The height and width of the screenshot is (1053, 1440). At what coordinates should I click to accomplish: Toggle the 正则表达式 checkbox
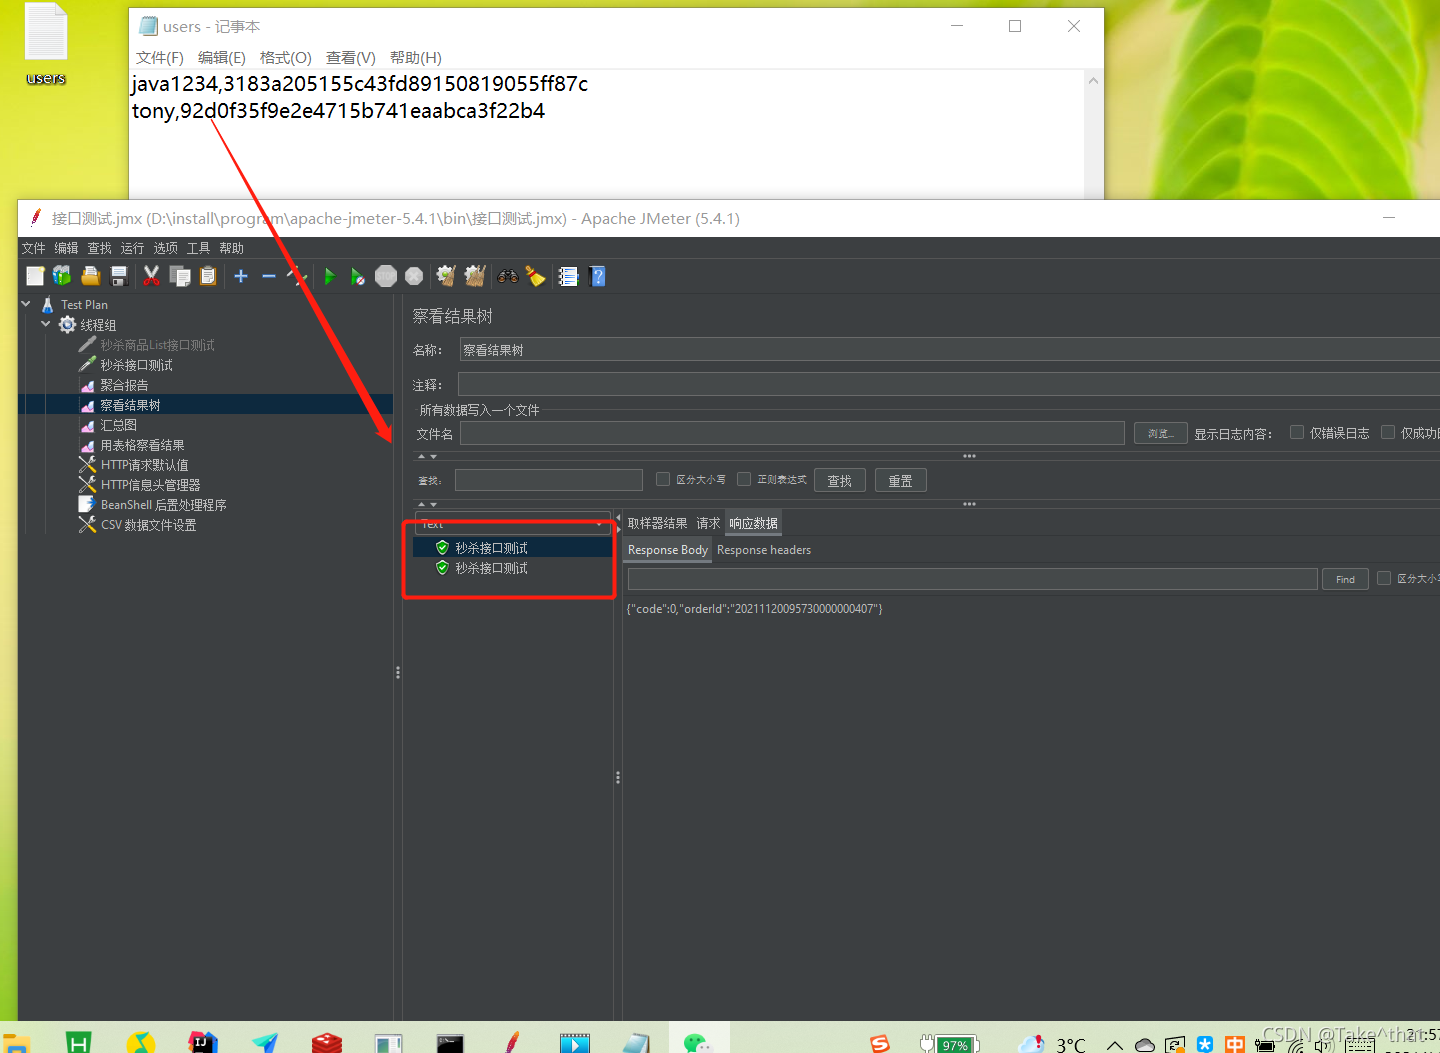pos(744,479)
